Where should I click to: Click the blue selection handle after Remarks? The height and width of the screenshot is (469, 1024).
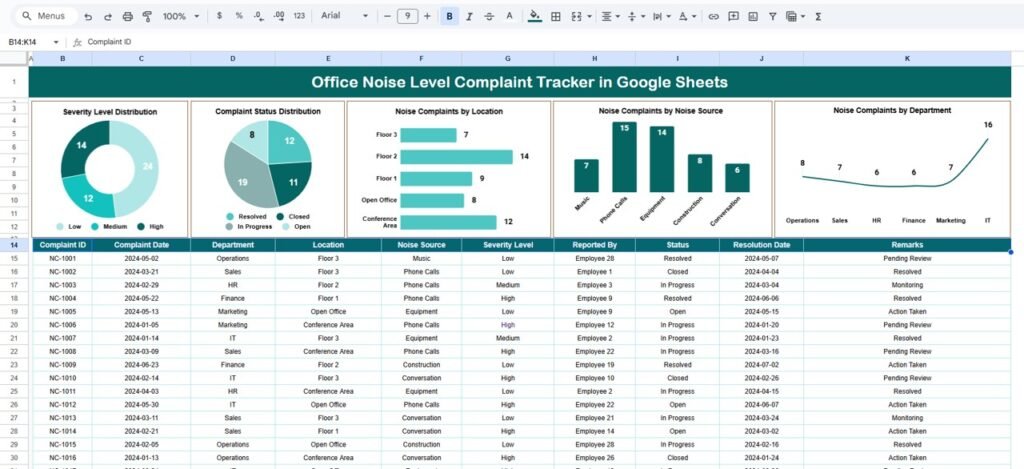1011,251
